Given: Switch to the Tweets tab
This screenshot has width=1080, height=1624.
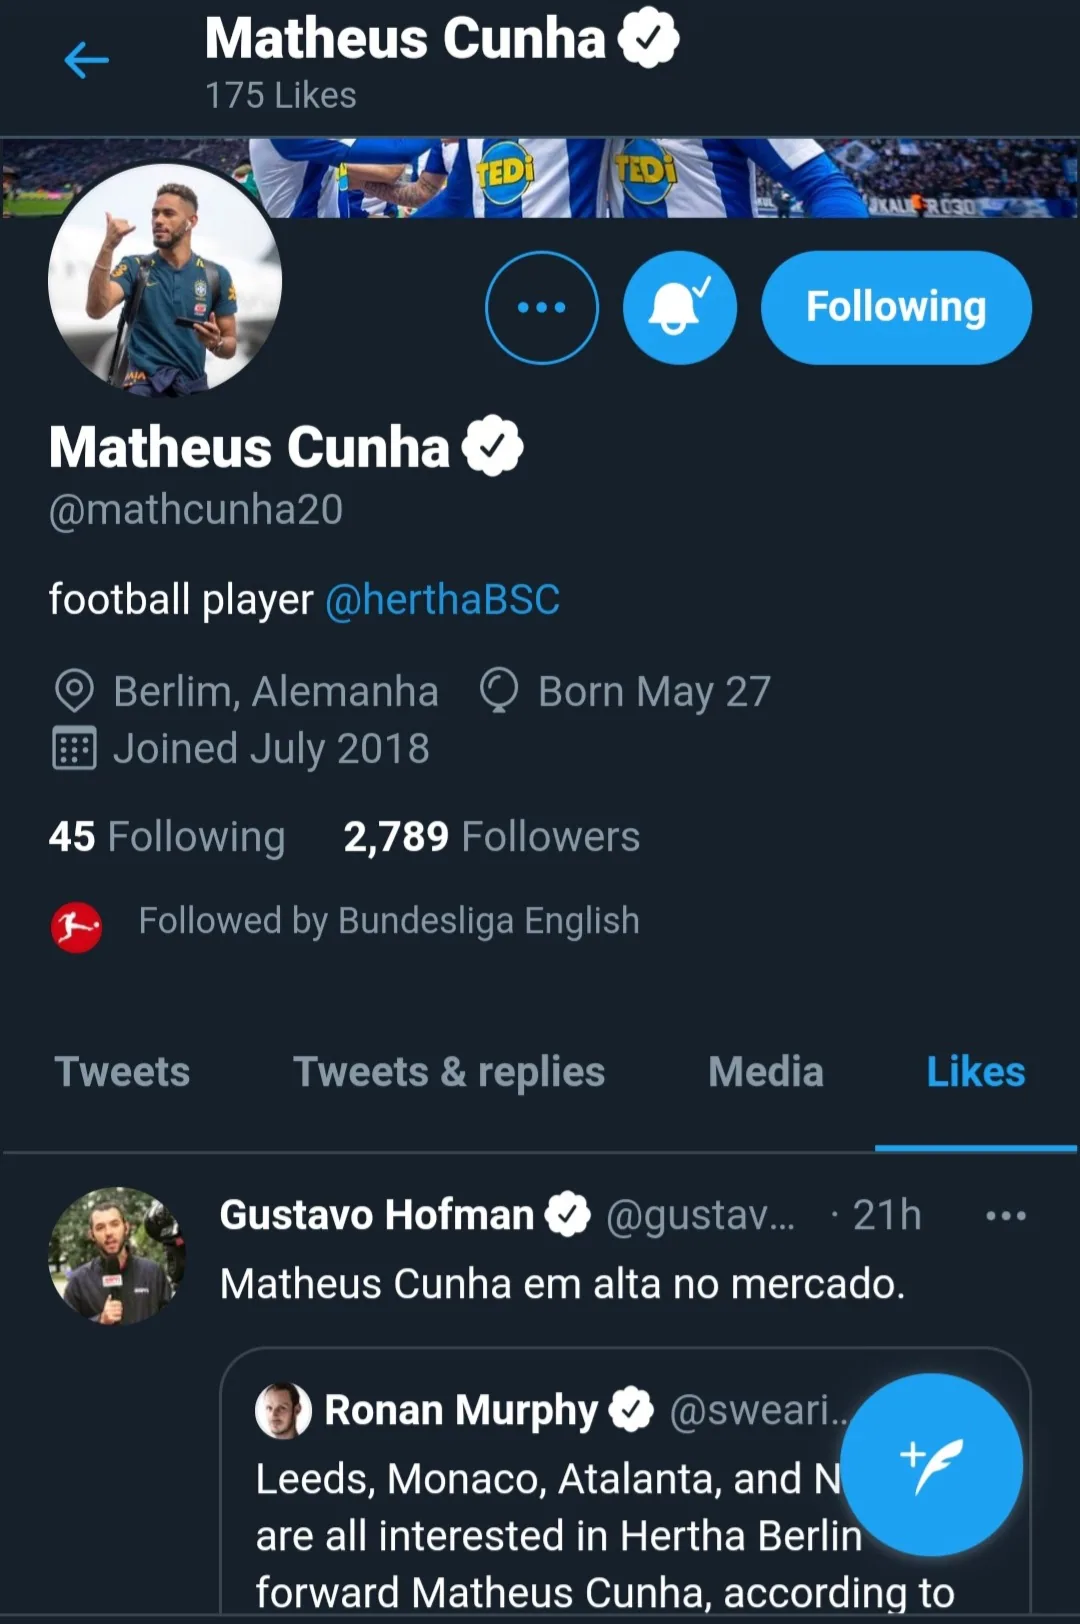Looking at the screenshot, I should (x=122, y=1072).
